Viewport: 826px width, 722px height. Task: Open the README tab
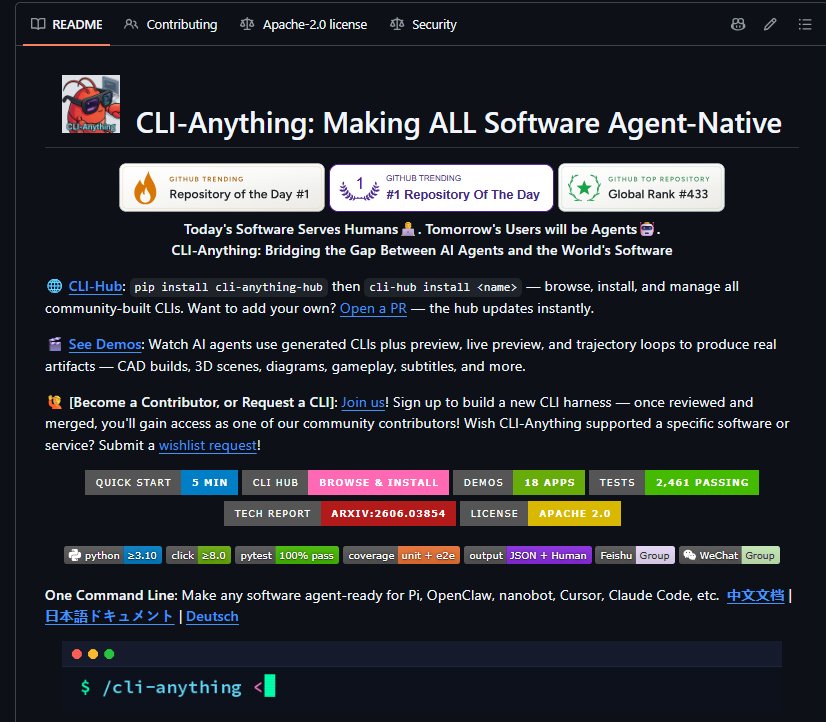coord(66,24)
